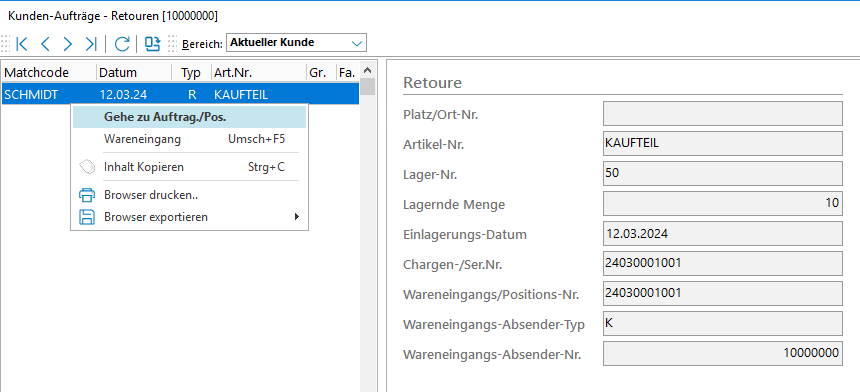
Task: Sort by Typ column header
Action: [x=191, y=72]
